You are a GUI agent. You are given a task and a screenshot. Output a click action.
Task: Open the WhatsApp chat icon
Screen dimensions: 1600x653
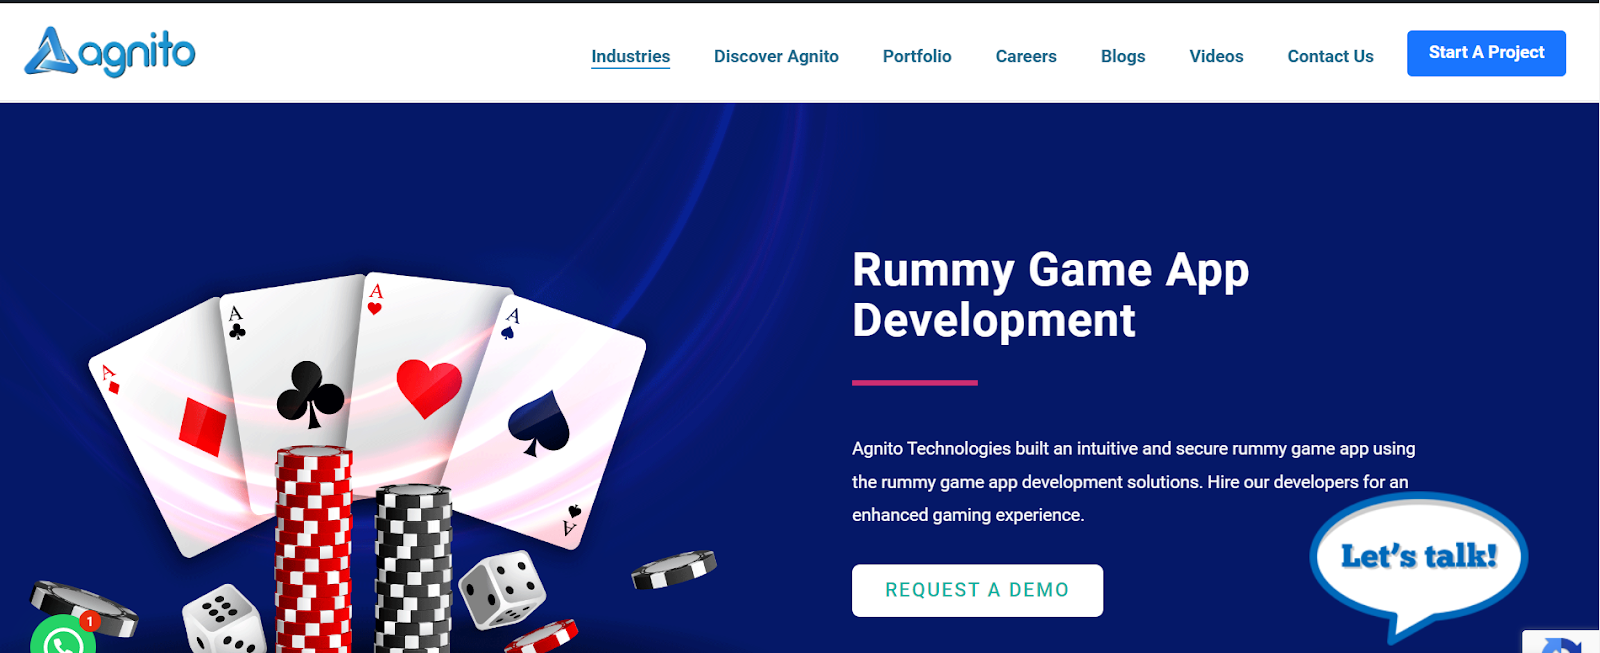click(x=63, y=636)
